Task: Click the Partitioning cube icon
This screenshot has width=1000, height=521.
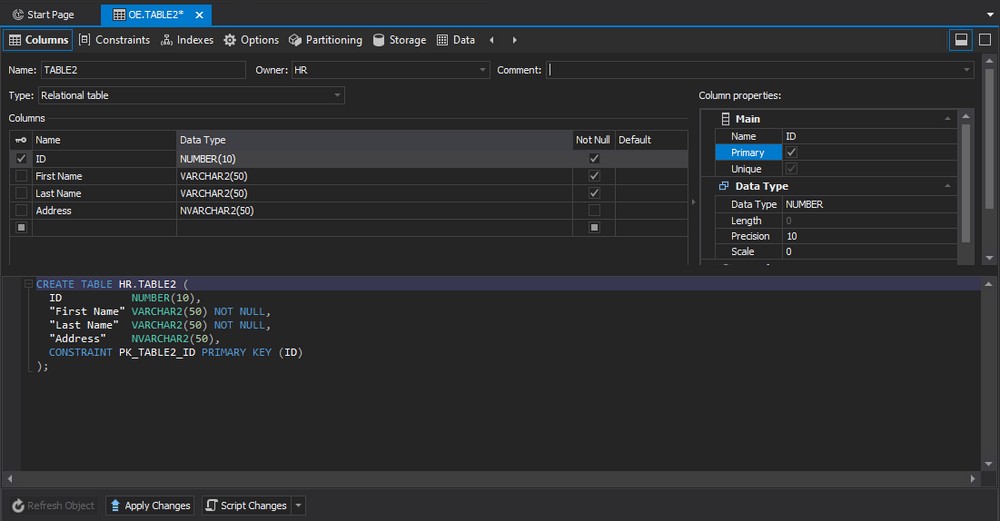Action: point(295,40)
